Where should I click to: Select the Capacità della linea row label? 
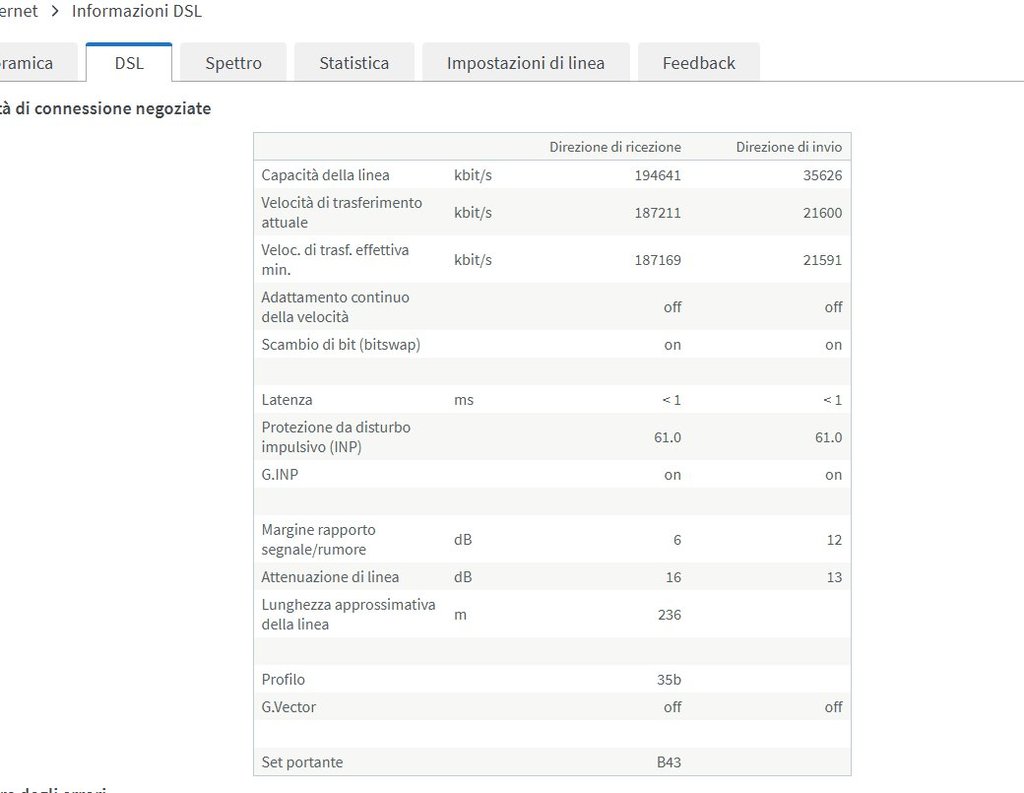coord(325,175)
